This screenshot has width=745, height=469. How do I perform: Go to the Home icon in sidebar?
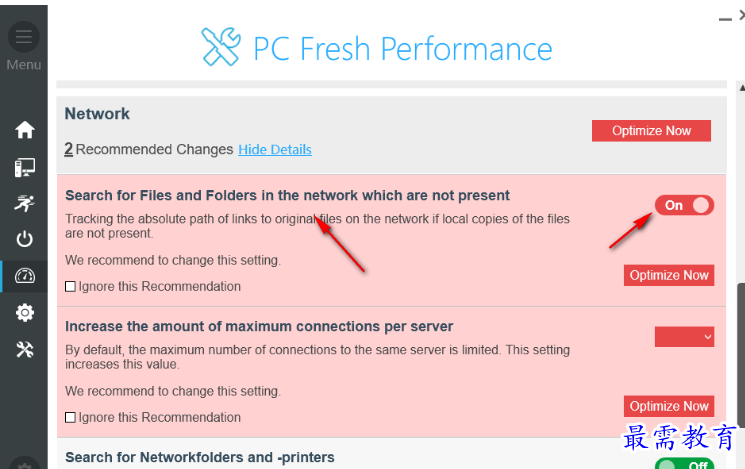click(x=25, y=130)
